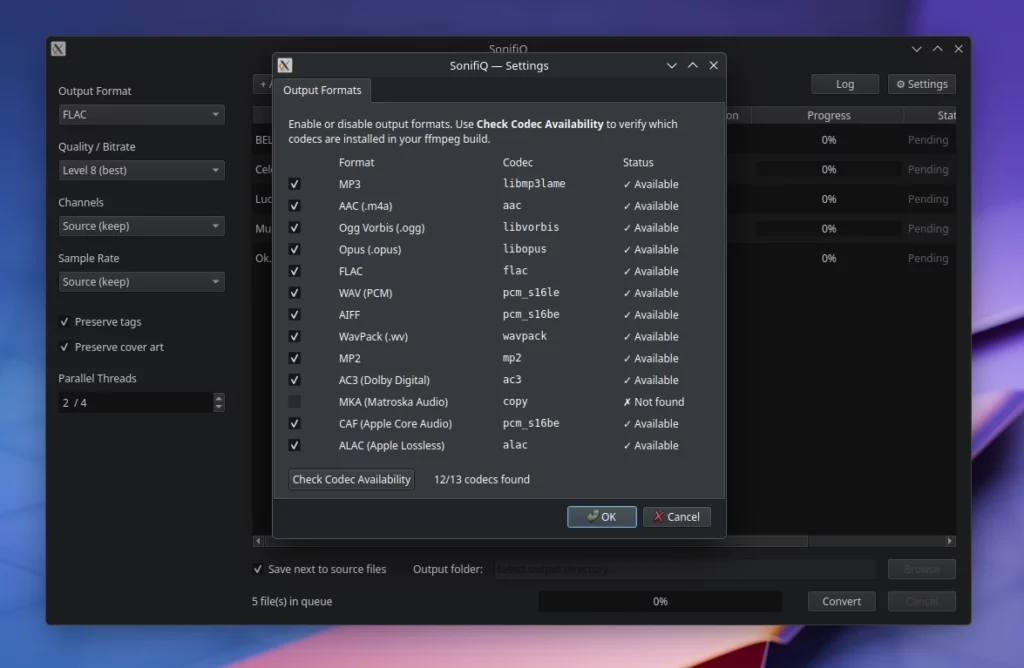Select the libopus codec cell
1024x668 pixels.
click(x=524, y=249)
